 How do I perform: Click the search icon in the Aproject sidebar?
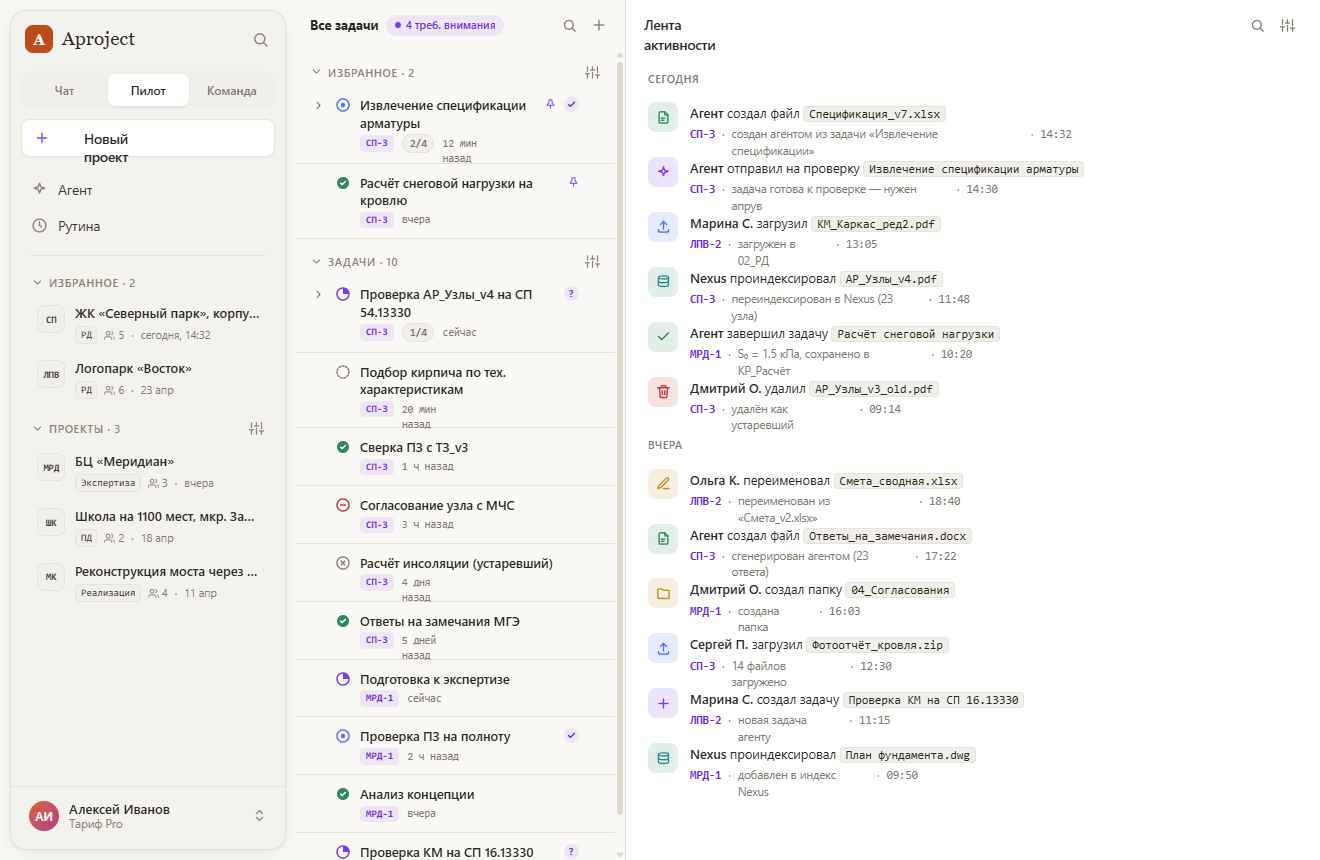tap(260, 40)
